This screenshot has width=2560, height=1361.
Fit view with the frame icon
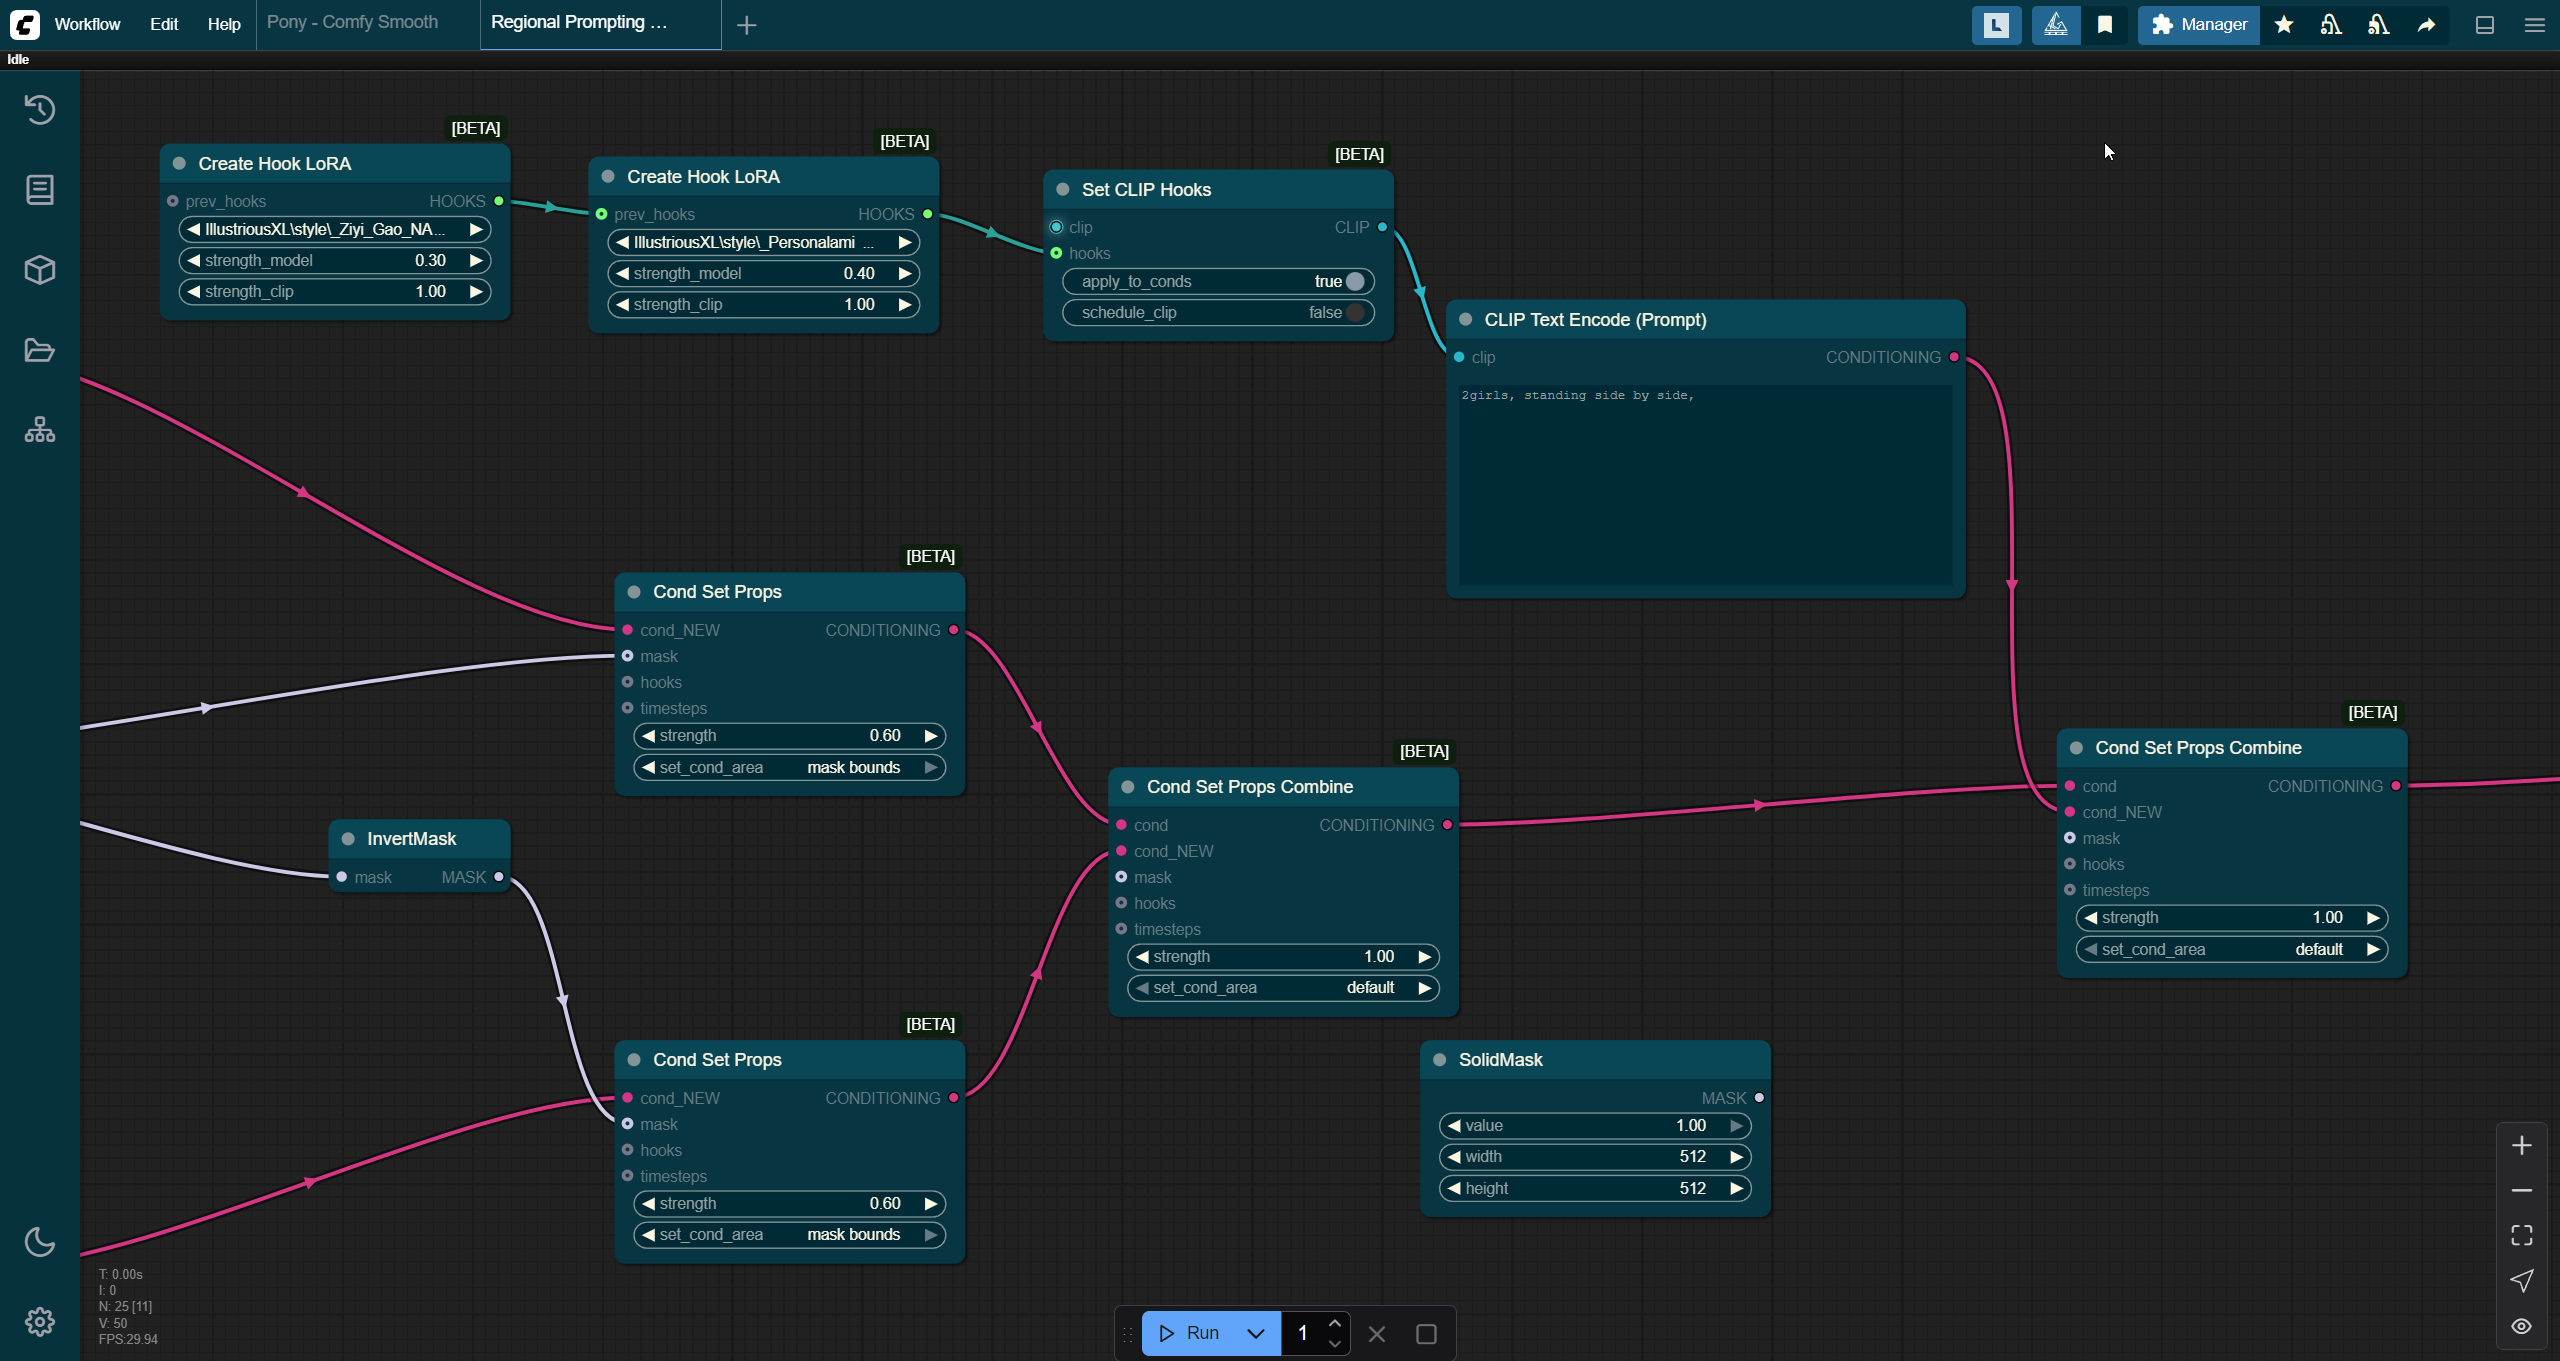pyautogui.click(x=2522, y=1235)
